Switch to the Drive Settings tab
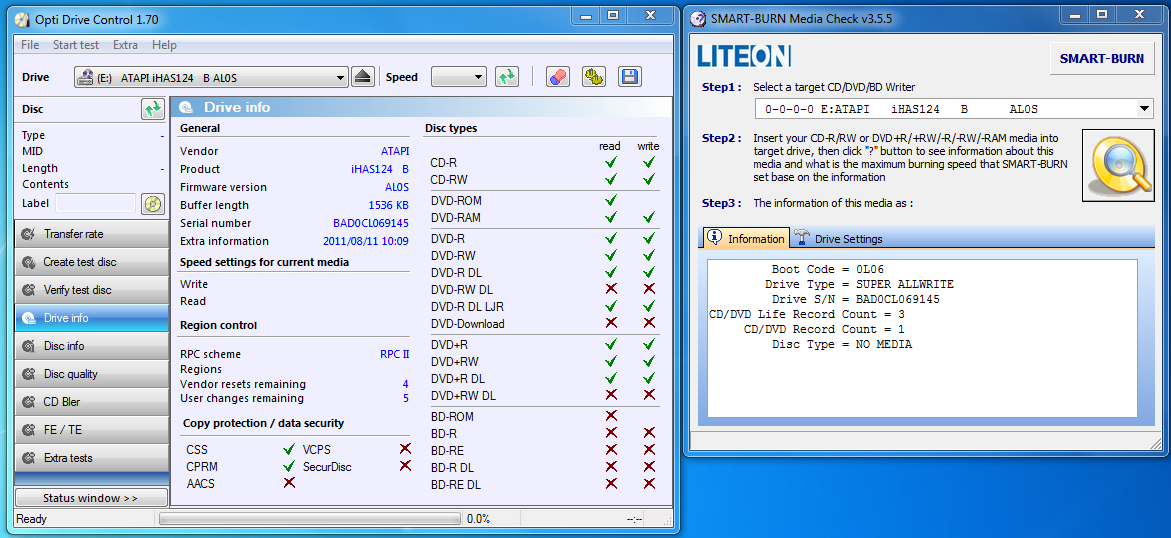The width and height of the screenshot is (1171, 538). point(838,239)
